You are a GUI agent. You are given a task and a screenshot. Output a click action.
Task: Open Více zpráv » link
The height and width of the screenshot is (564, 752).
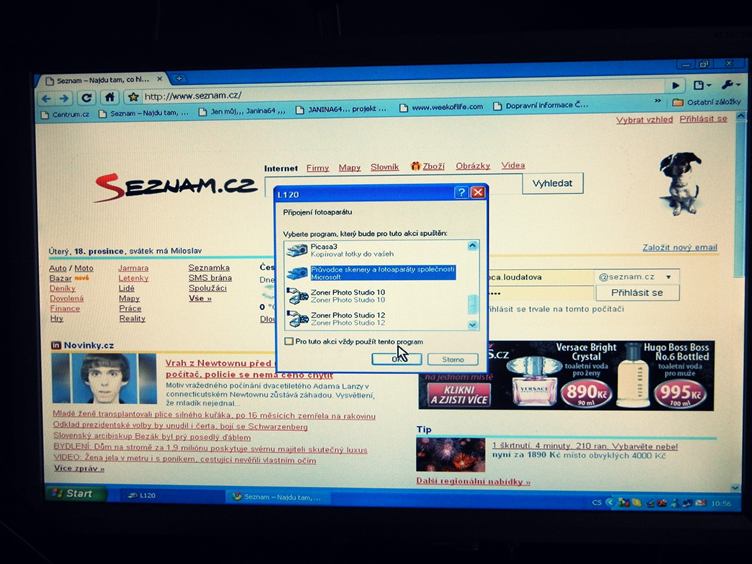tap(79, 469)
